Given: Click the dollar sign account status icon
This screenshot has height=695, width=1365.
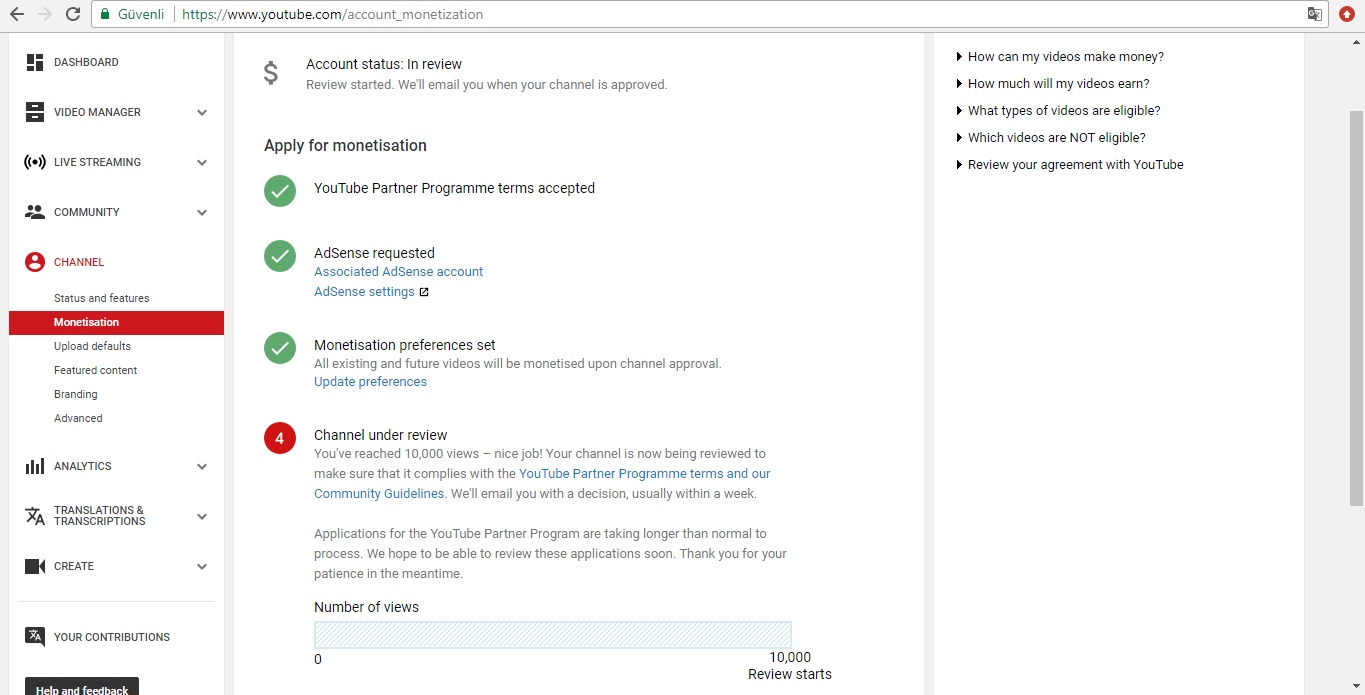Looking at the screenshot, I should (271, 74).
